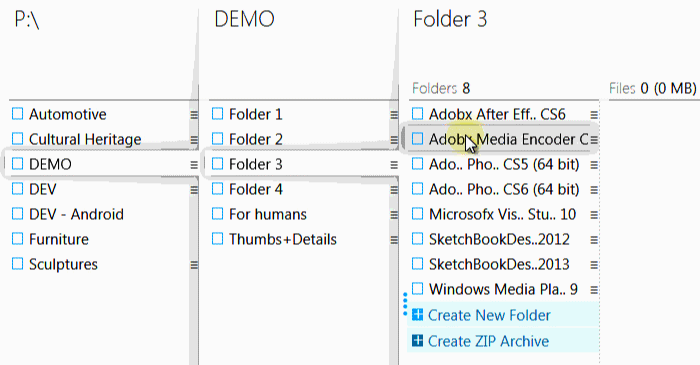
Task: Click the Files 0 (0 MB) label
Action: click(653, 88)
